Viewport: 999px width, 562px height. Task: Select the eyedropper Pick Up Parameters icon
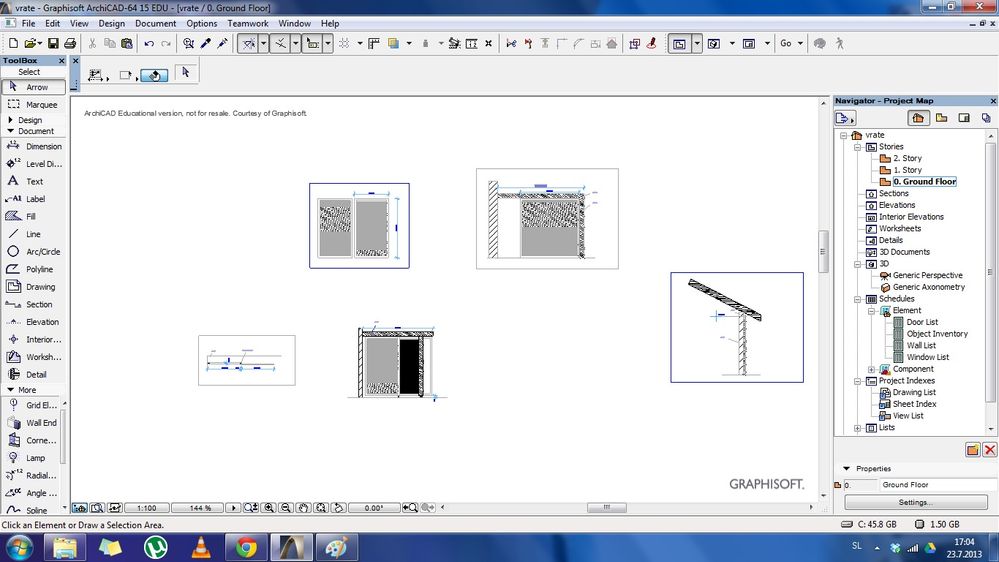tap(206, 43)
